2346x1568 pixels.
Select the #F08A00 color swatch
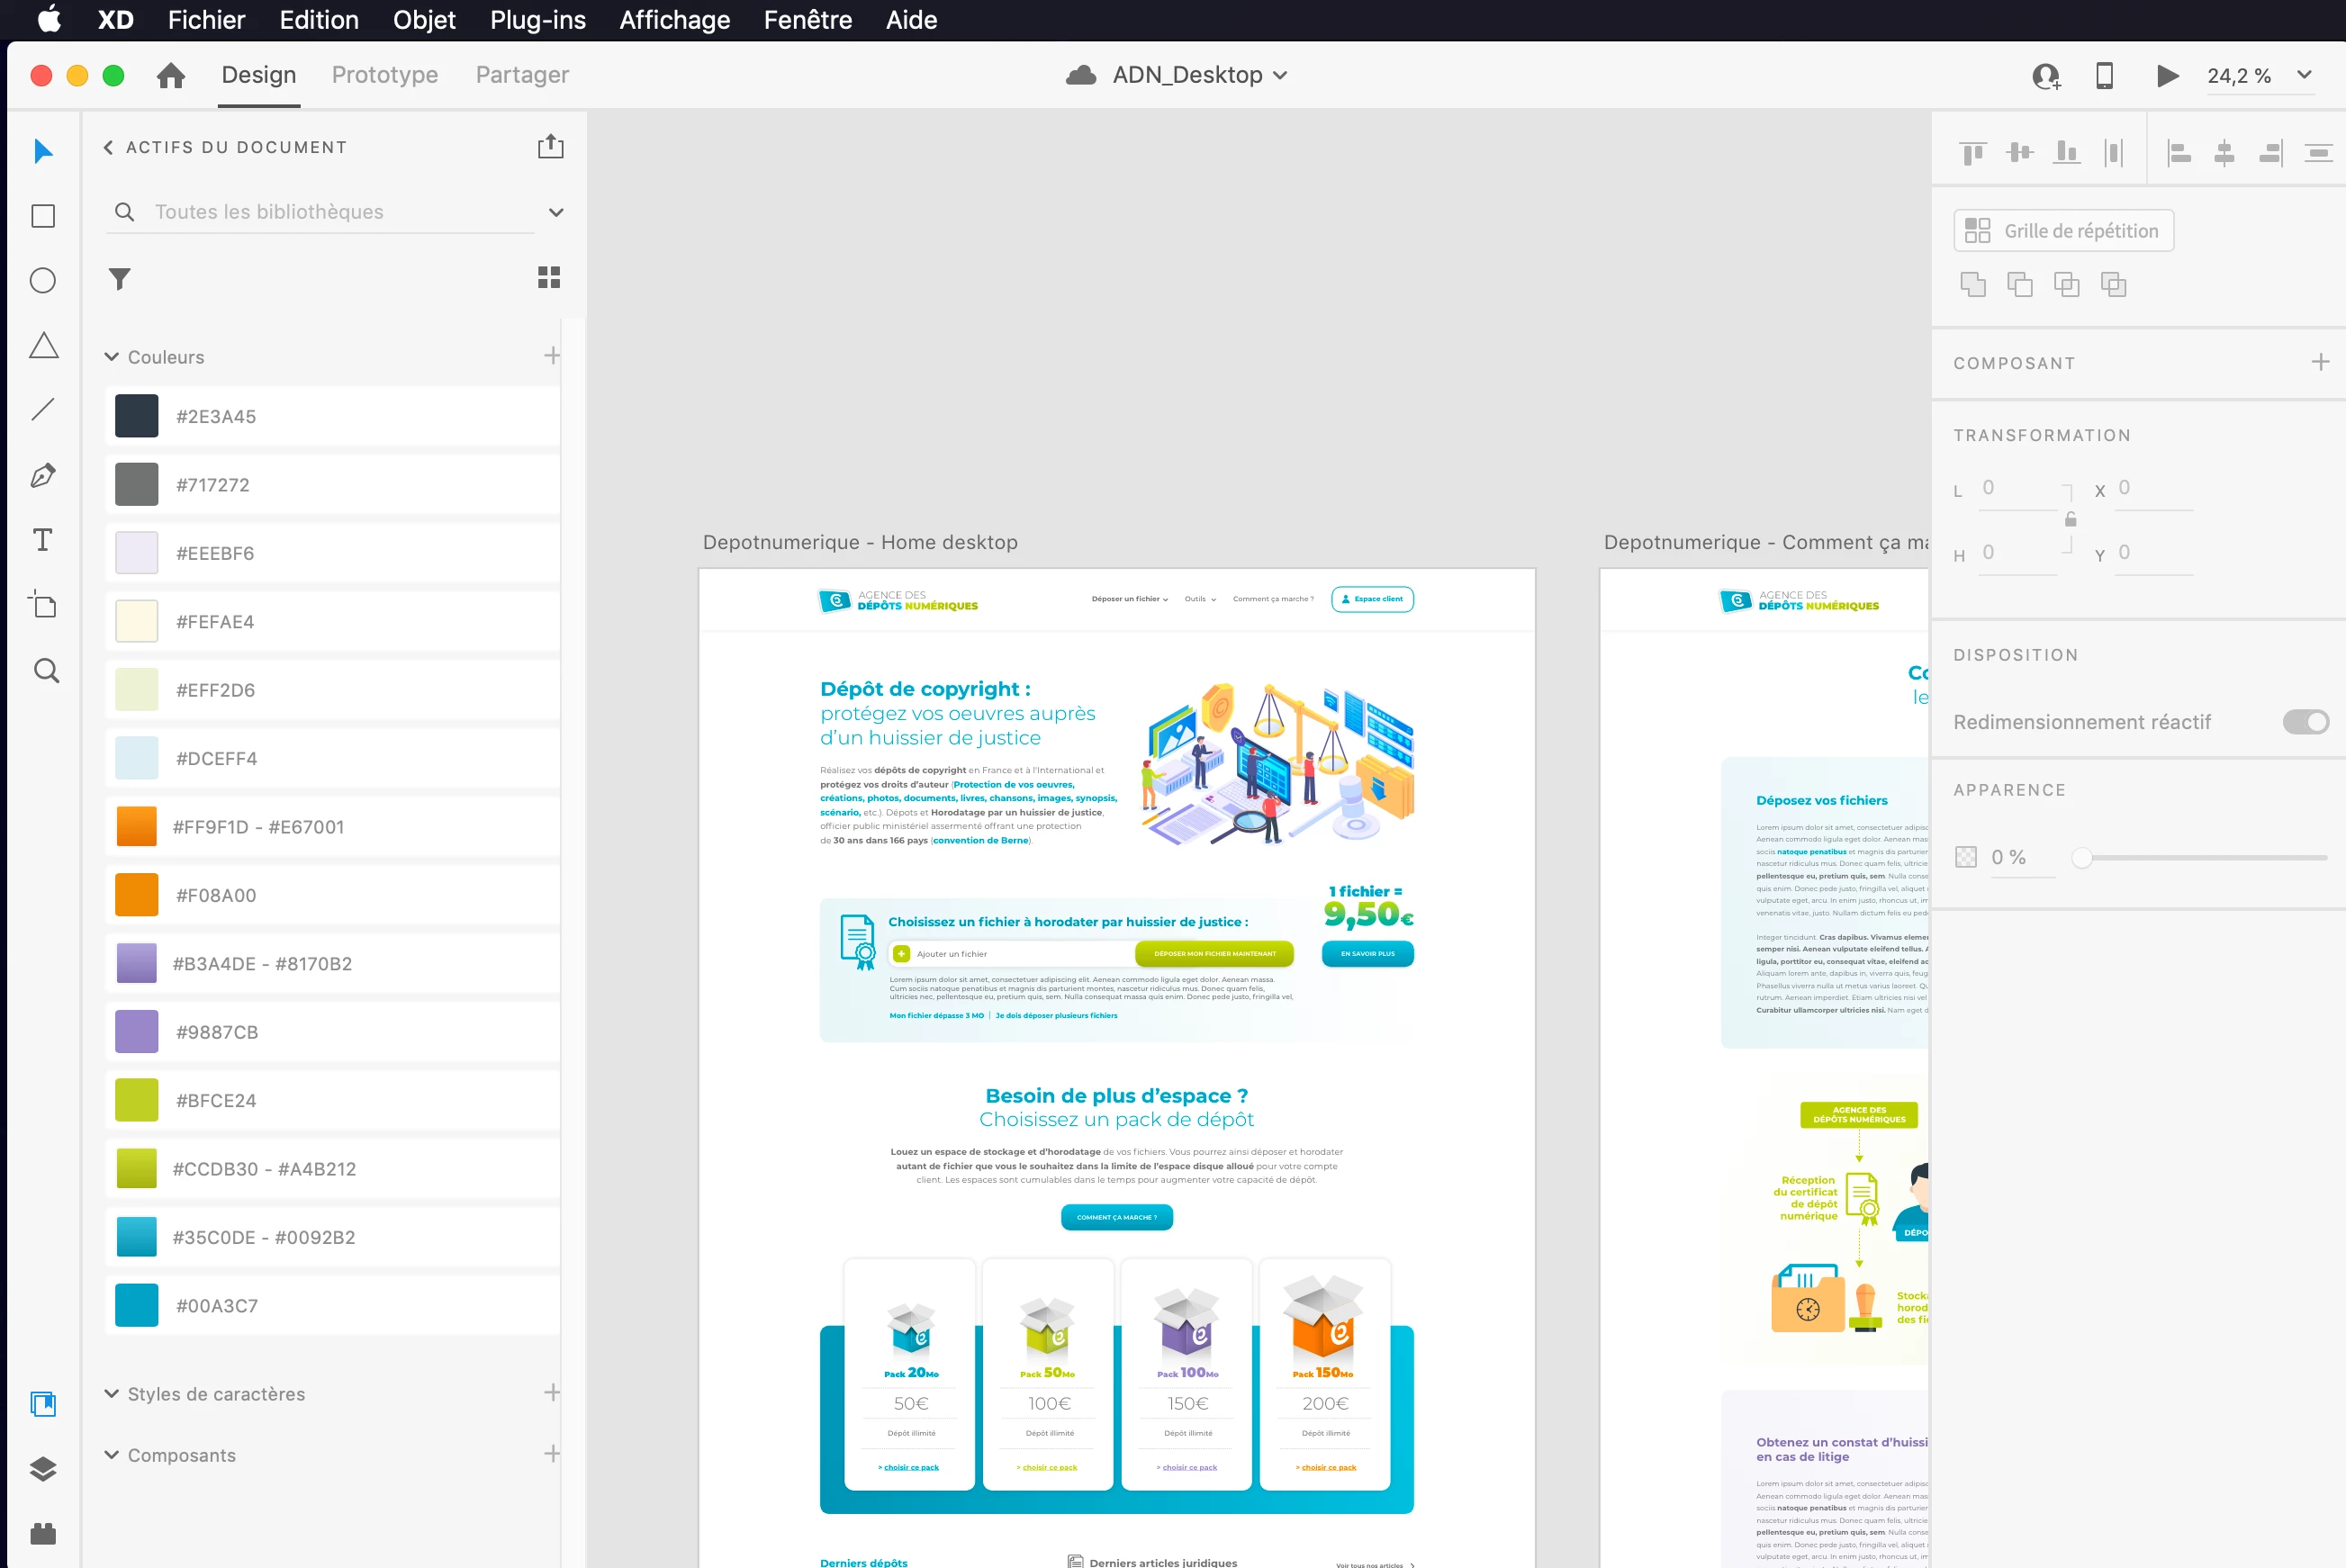coord(137,895)
